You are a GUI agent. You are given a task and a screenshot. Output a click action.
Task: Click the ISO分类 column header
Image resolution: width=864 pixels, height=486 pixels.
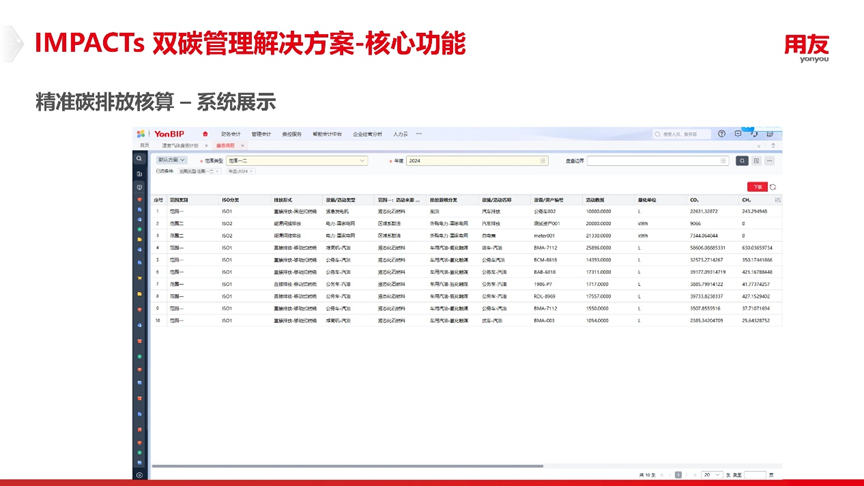pos(230,200)
